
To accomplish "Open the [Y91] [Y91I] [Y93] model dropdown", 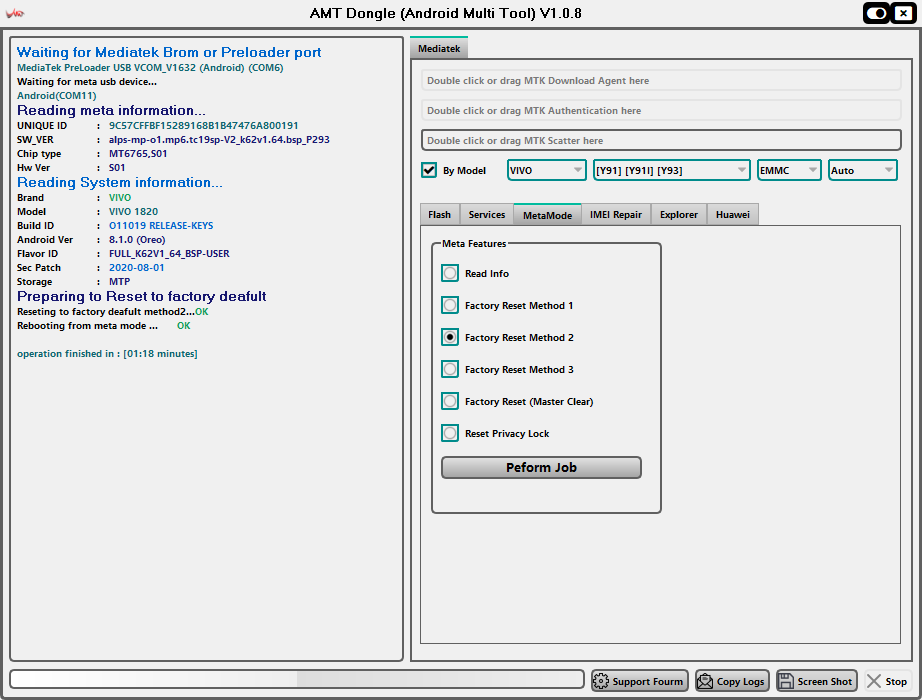I will 672,170.
